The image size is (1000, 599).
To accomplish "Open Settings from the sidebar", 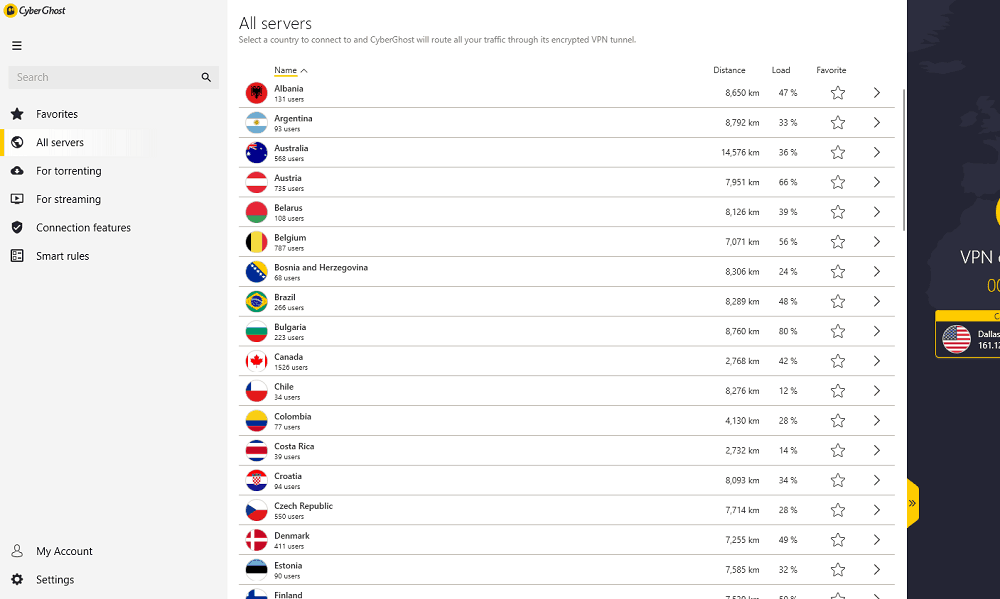I will coord(55,580).
